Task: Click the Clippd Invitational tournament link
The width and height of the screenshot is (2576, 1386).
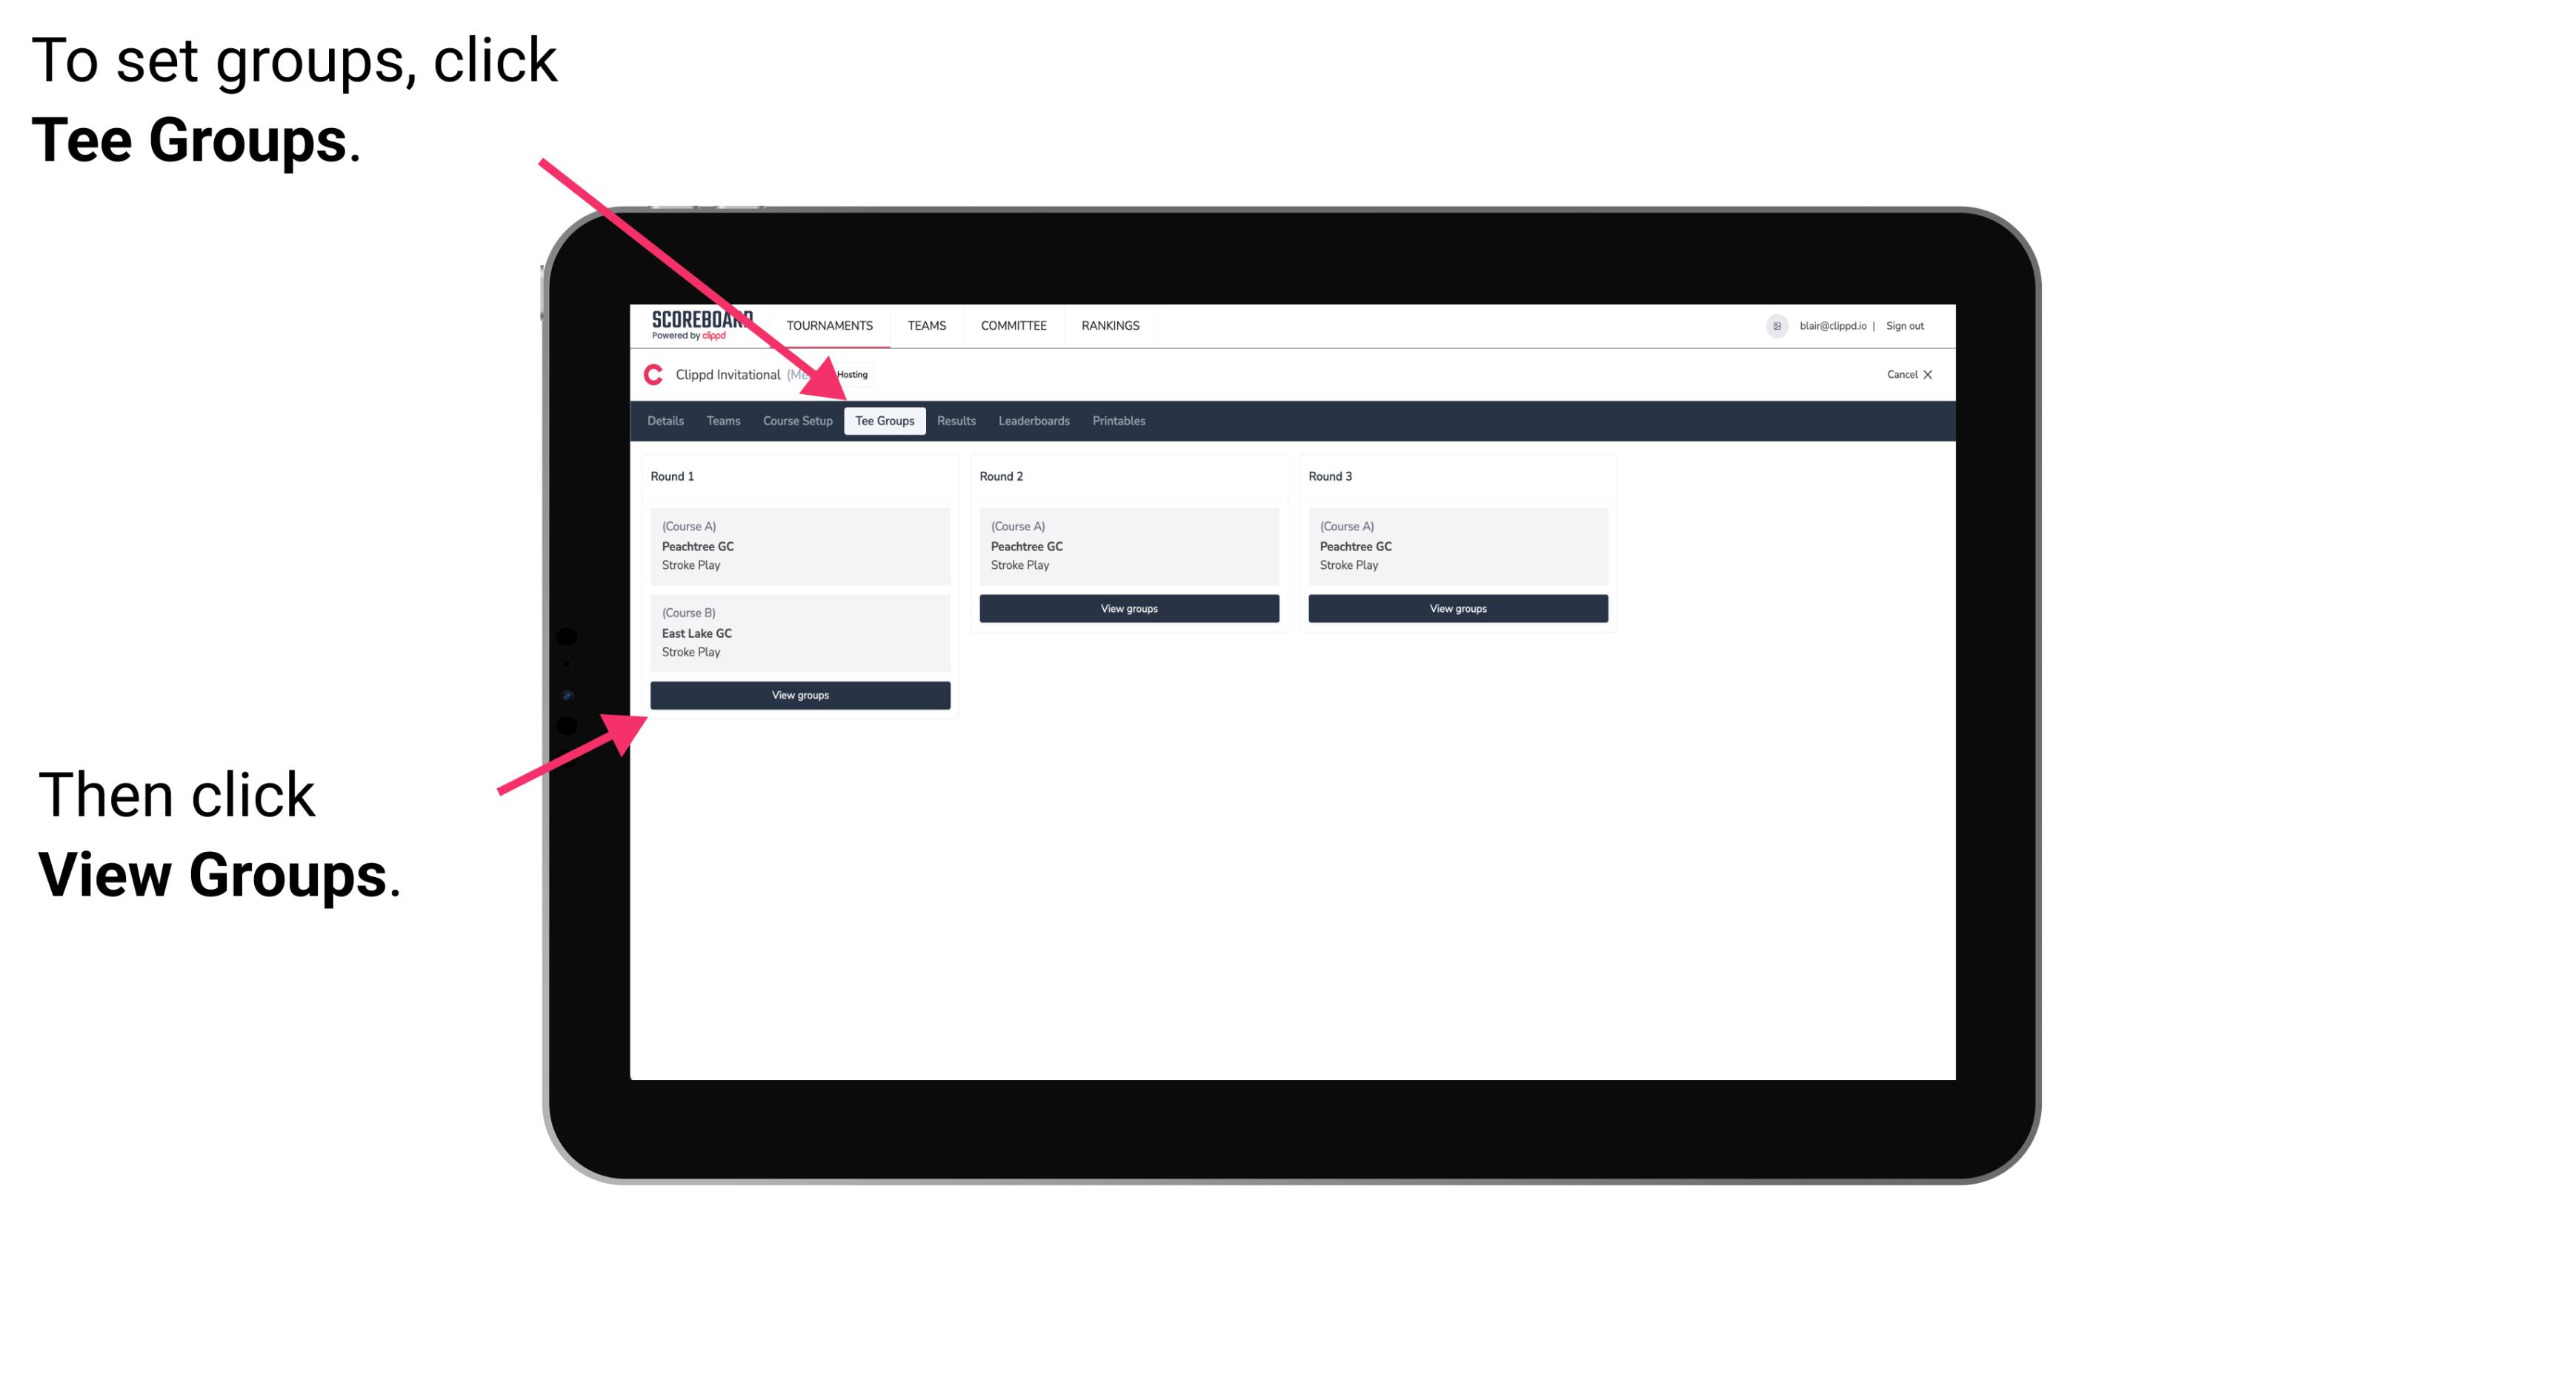Action: pos(775,374)
